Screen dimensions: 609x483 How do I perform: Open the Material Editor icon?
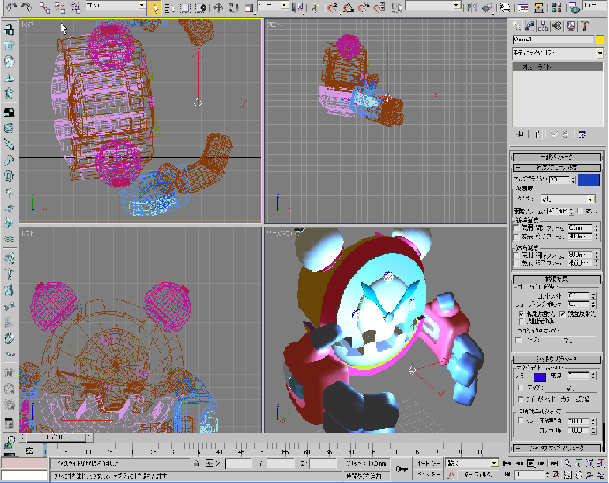click(557, 7)
